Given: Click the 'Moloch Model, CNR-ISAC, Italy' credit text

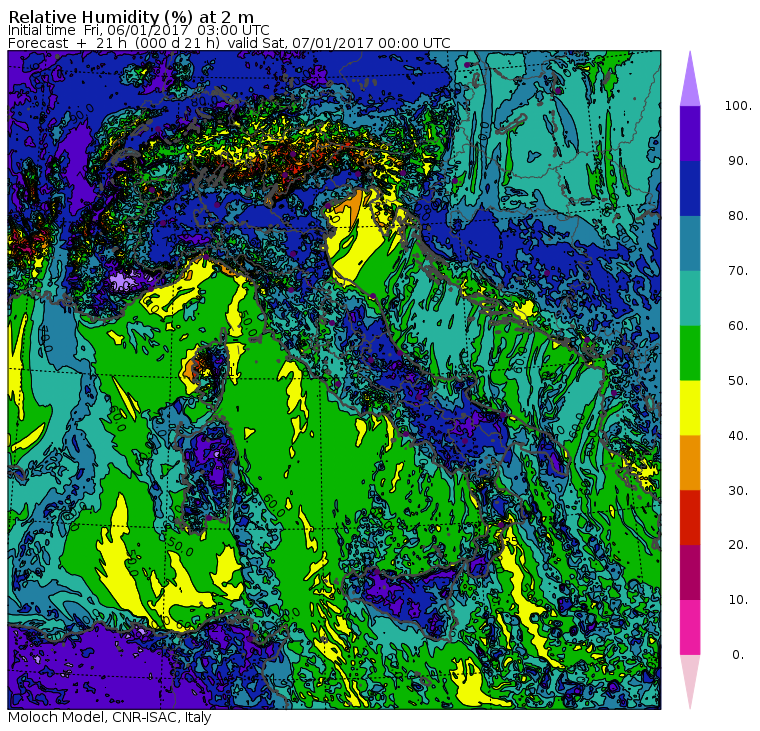Looking at the screenshot, I should (110, 717).
